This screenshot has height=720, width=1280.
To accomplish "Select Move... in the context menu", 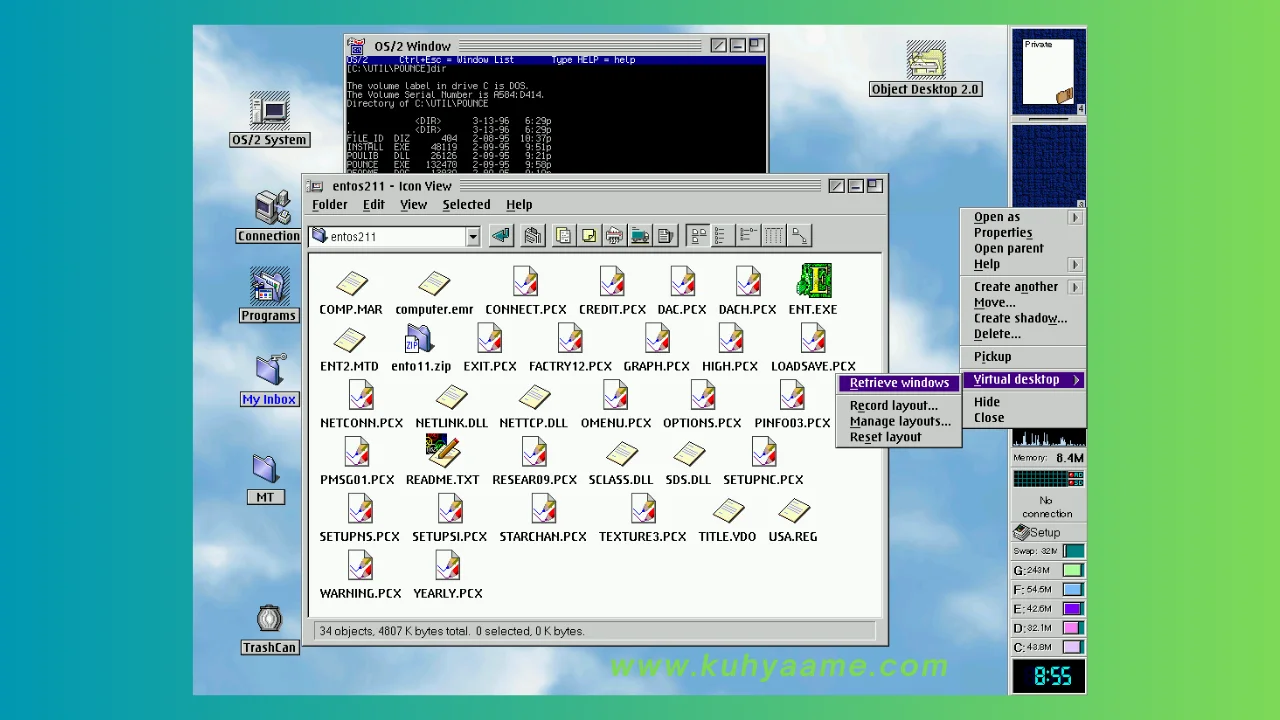I will coord(994,303).
